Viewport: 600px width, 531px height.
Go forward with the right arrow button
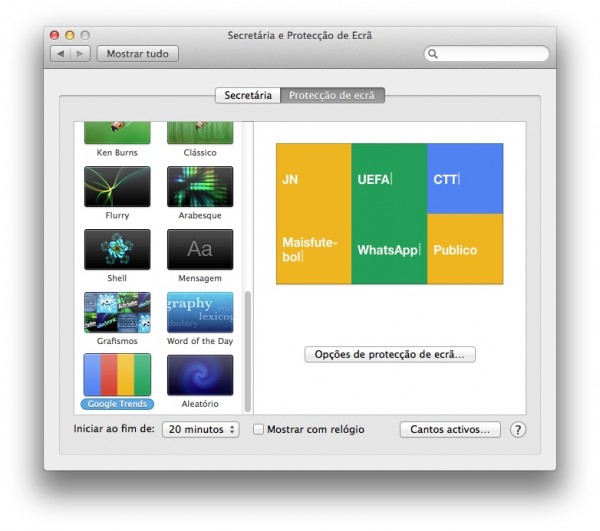pyautogui.click(x=80, y=54)
